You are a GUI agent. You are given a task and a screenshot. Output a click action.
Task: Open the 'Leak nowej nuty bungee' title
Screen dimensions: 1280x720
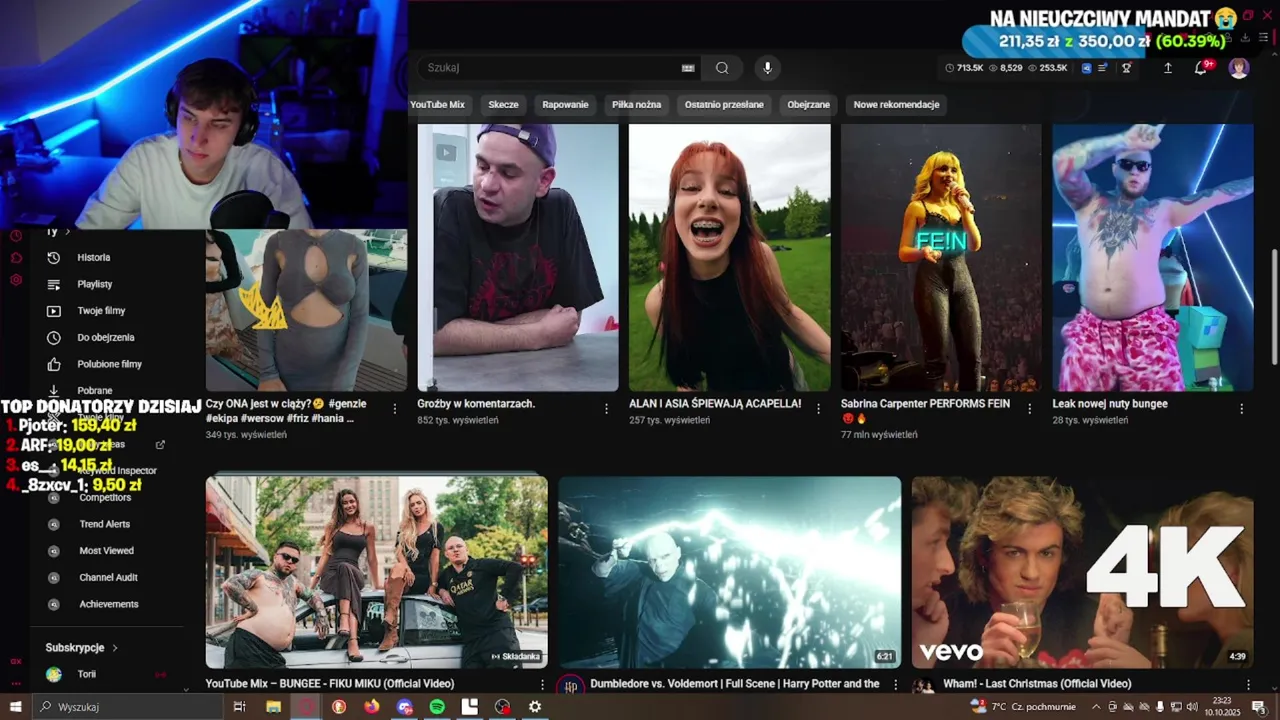[x=1110, y=404]
